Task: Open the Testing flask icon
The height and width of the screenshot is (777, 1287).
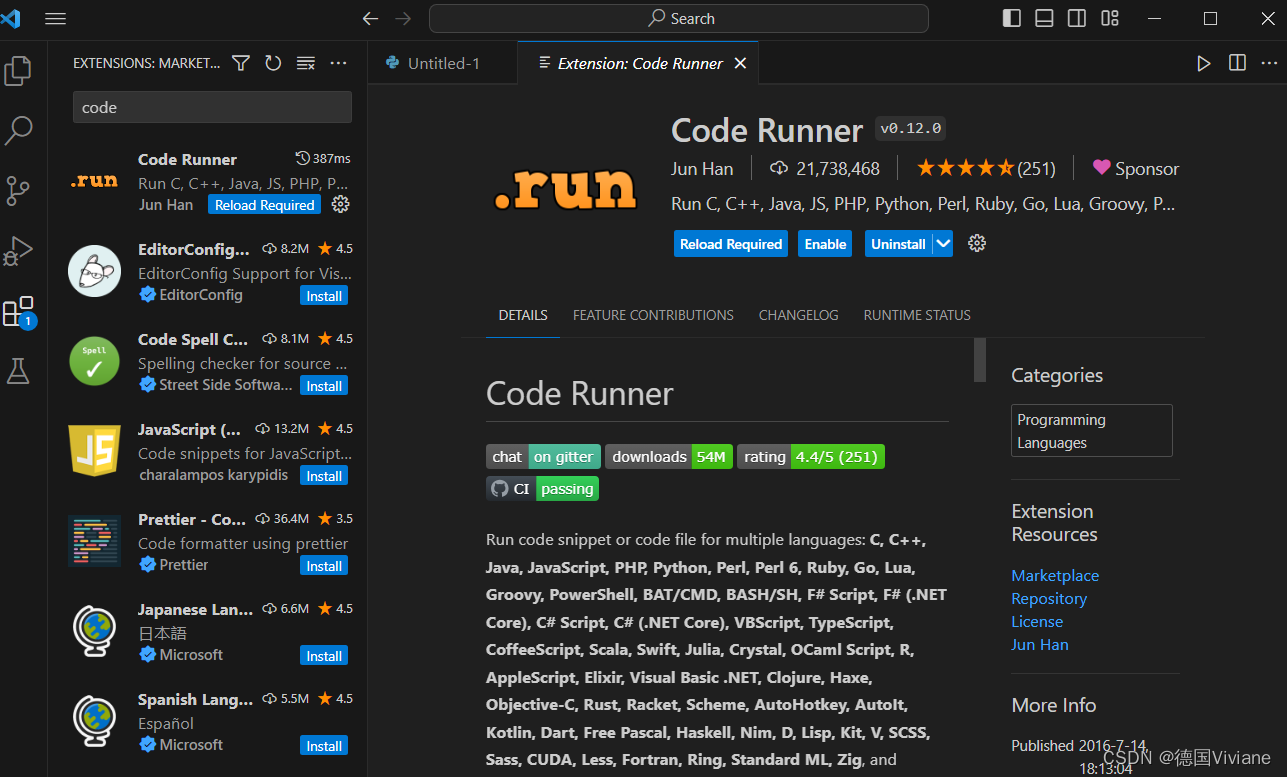Action: click(x=18, y=371)
